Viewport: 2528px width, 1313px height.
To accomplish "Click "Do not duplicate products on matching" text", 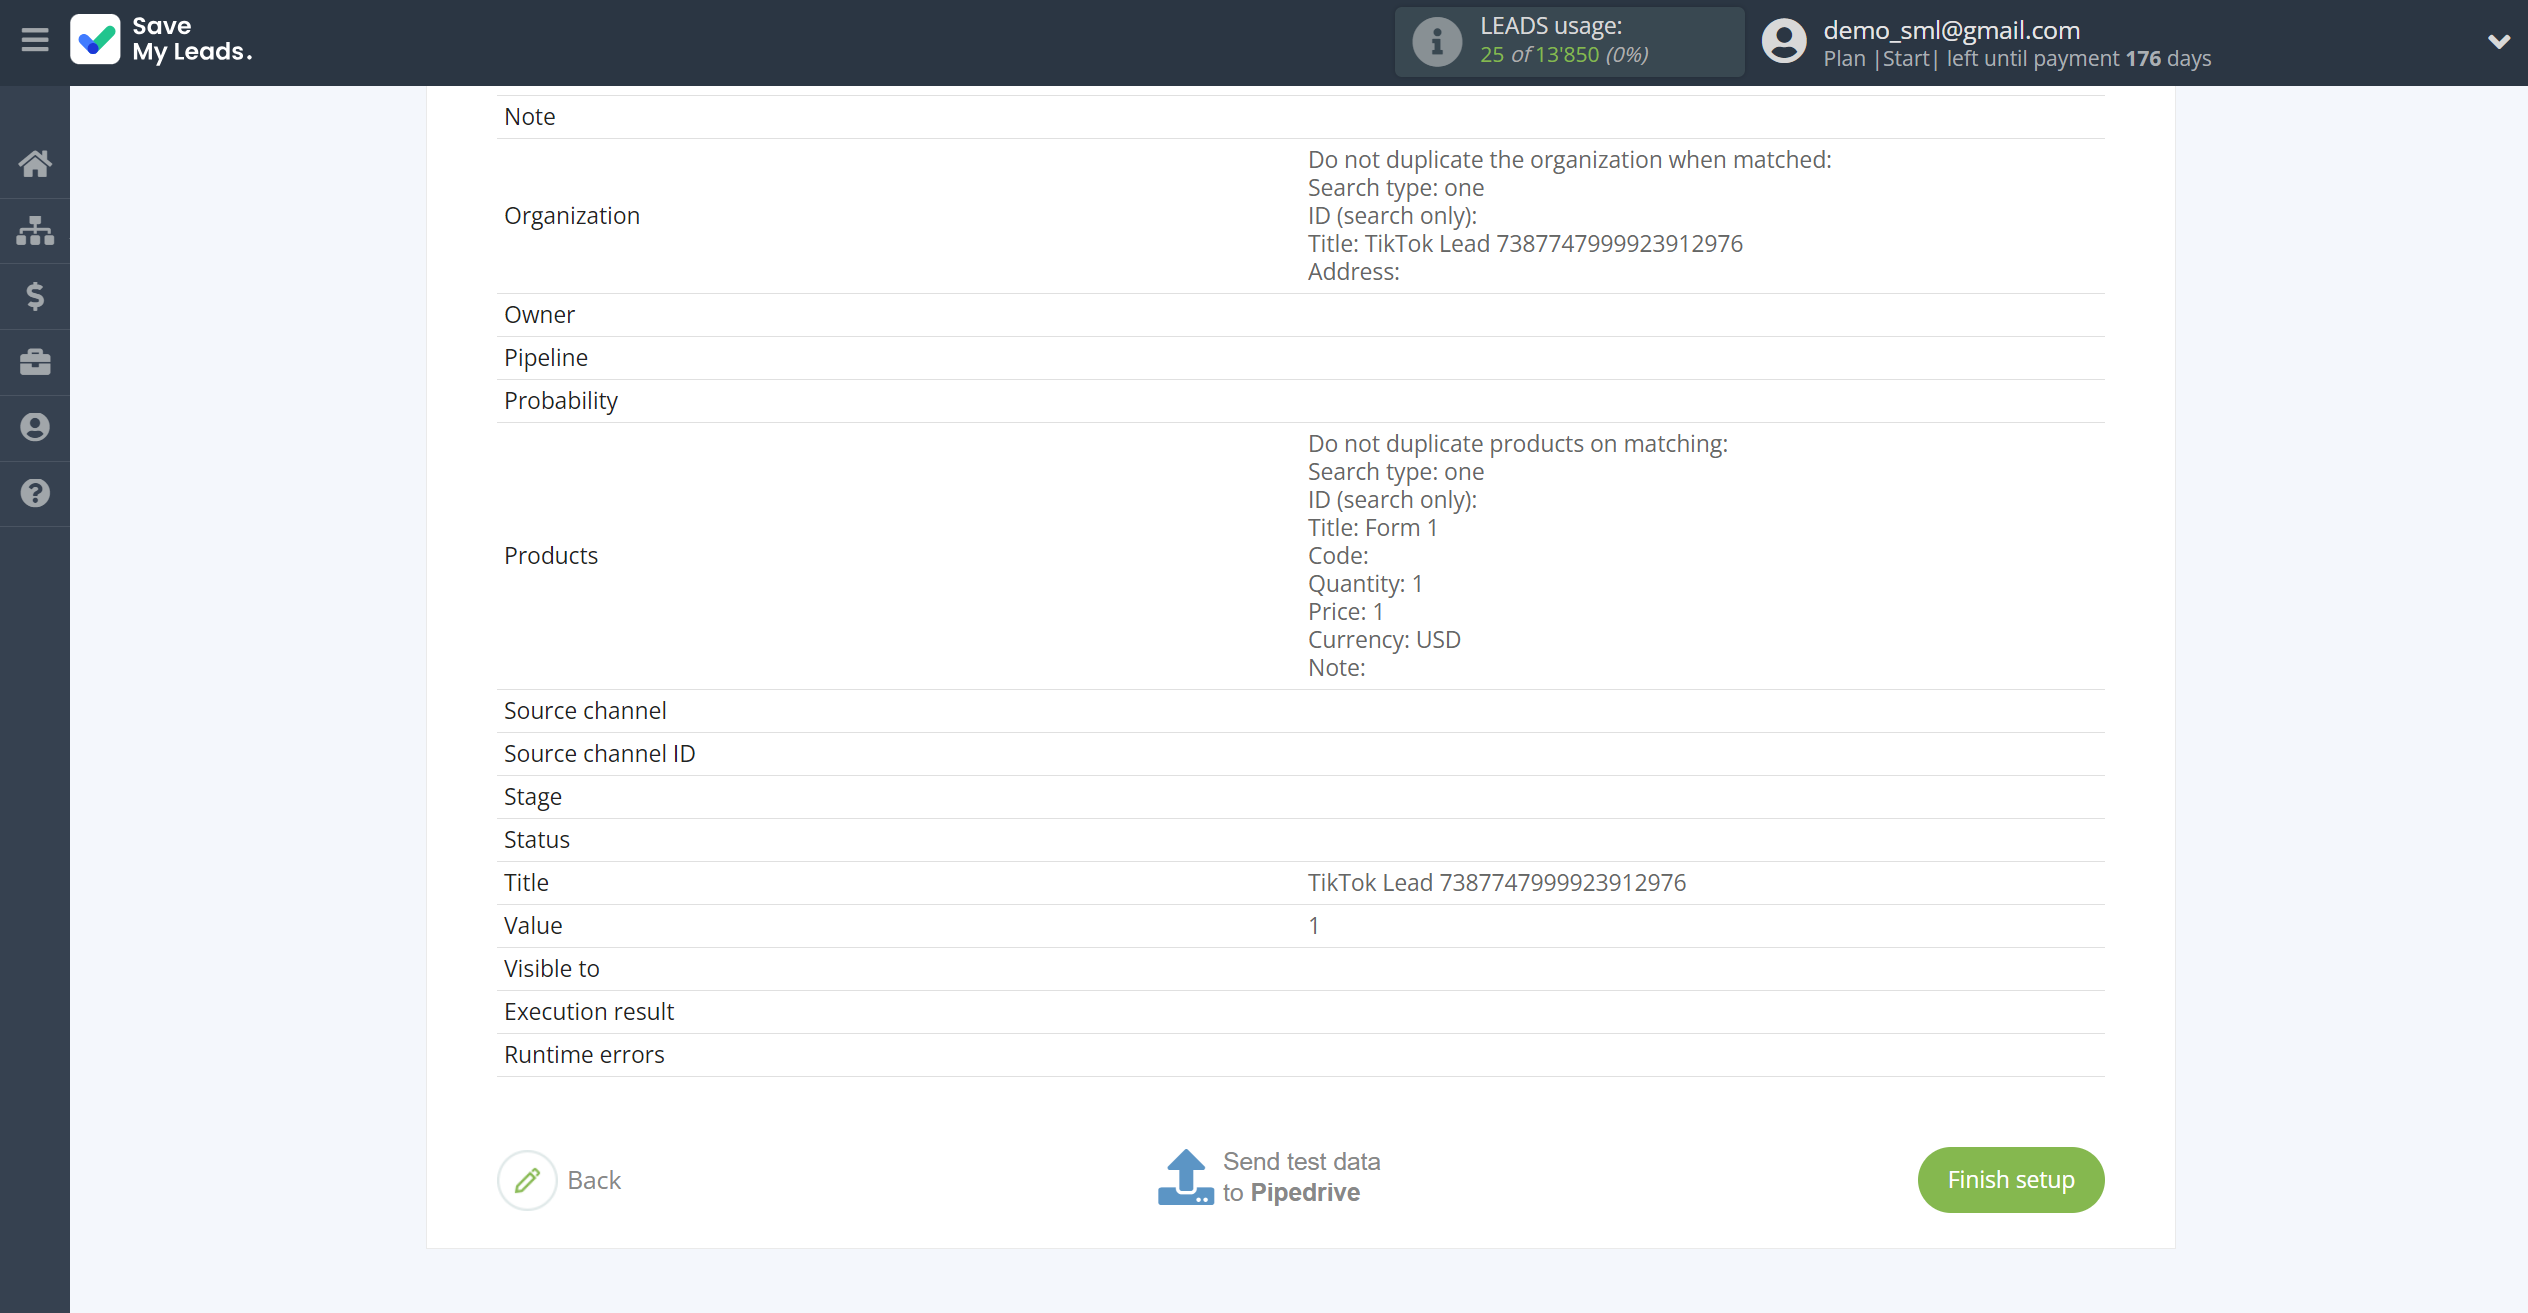I will pos(1518,444).
